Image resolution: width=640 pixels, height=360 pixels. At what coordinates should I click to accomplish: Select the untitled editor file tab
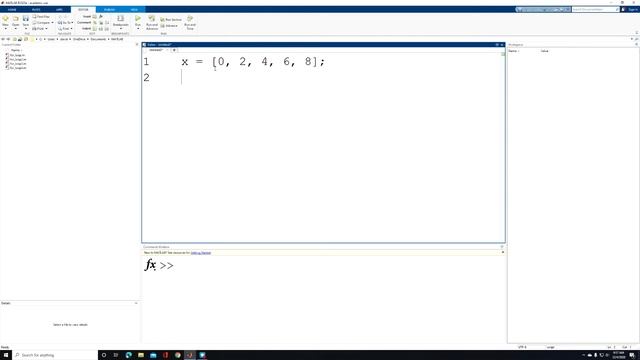tap(156, 50)
